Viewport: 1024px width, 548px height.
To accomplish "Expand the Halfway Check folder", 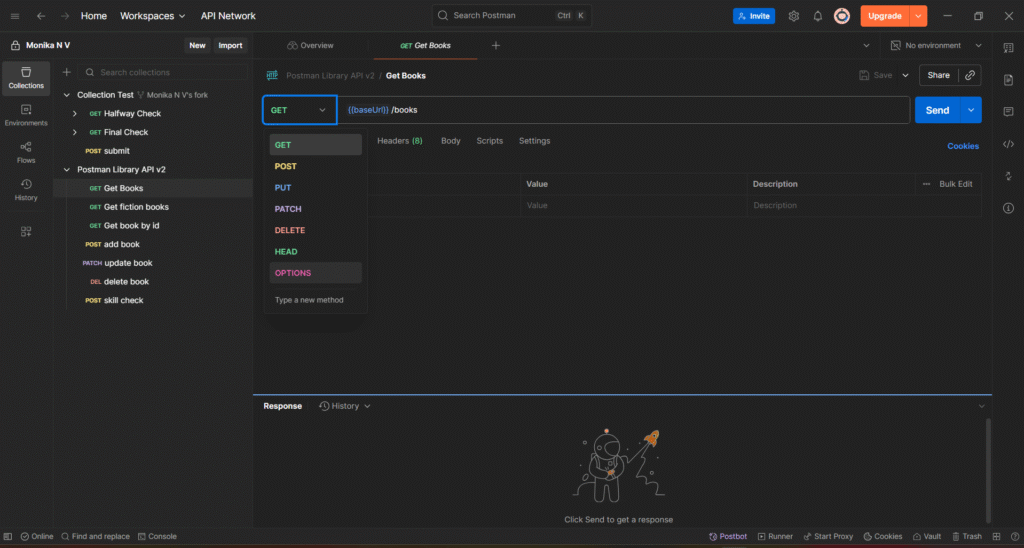I will (x=75, y=114).
